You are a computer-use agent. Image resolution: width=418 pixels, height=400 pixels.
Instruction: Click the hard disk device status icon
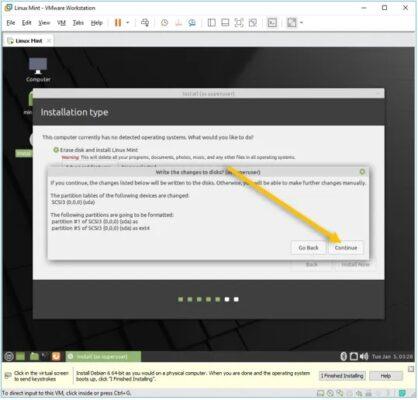coord(321,393)
